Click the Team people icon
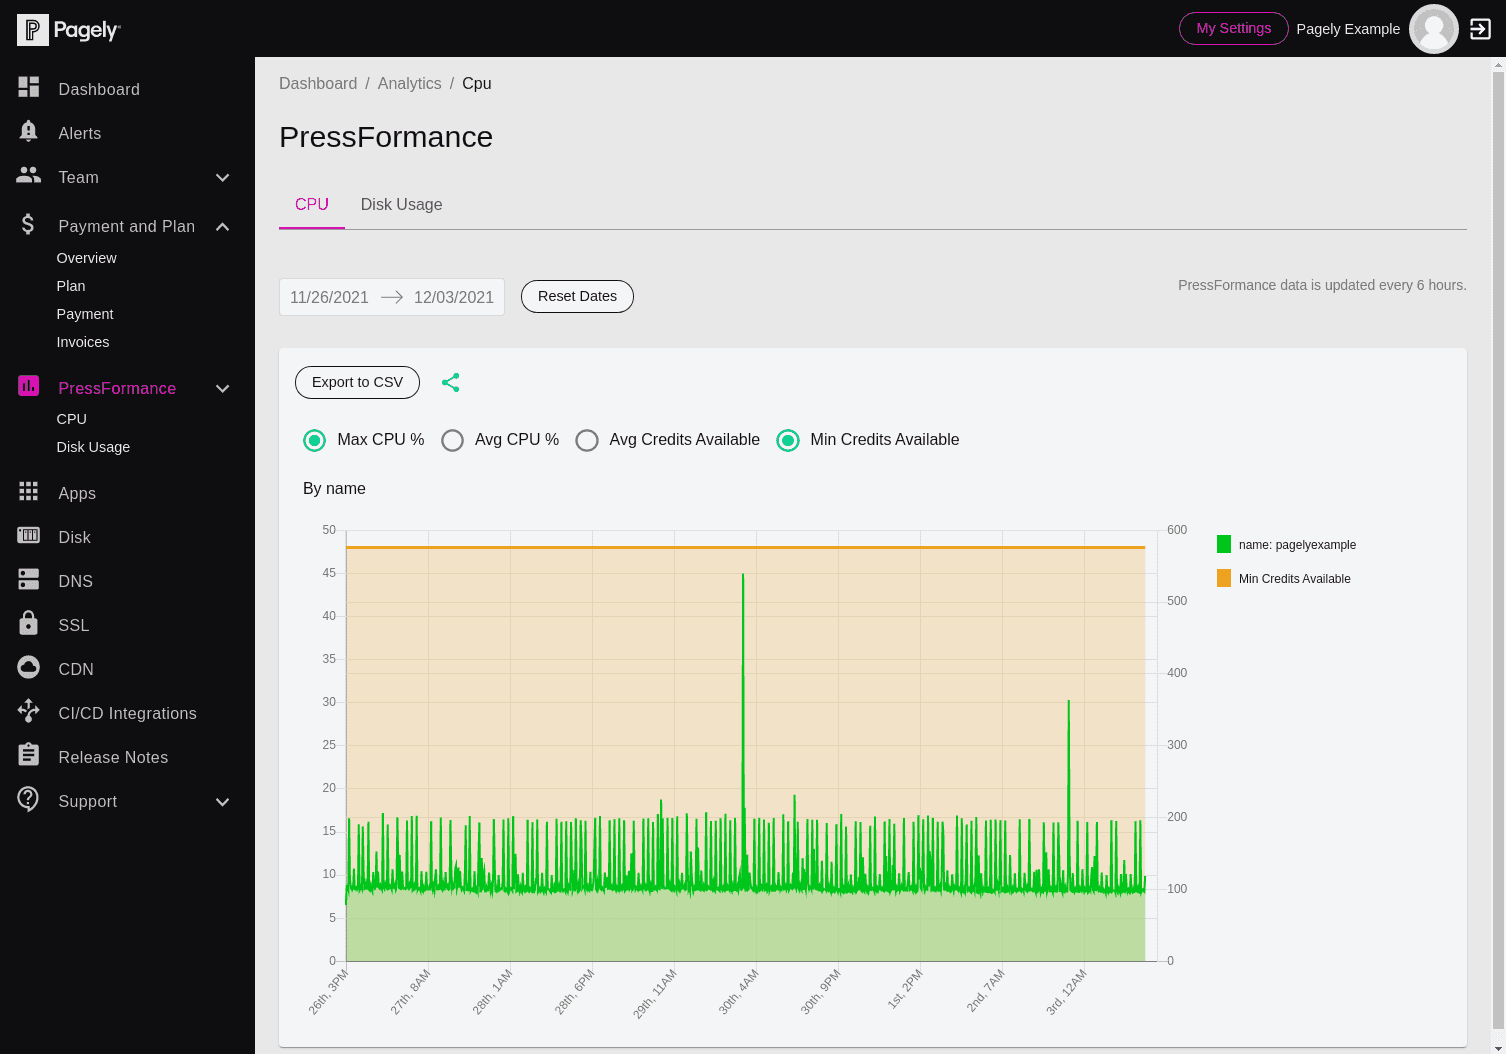1506x1054 pixels. [x=29, y=176]
